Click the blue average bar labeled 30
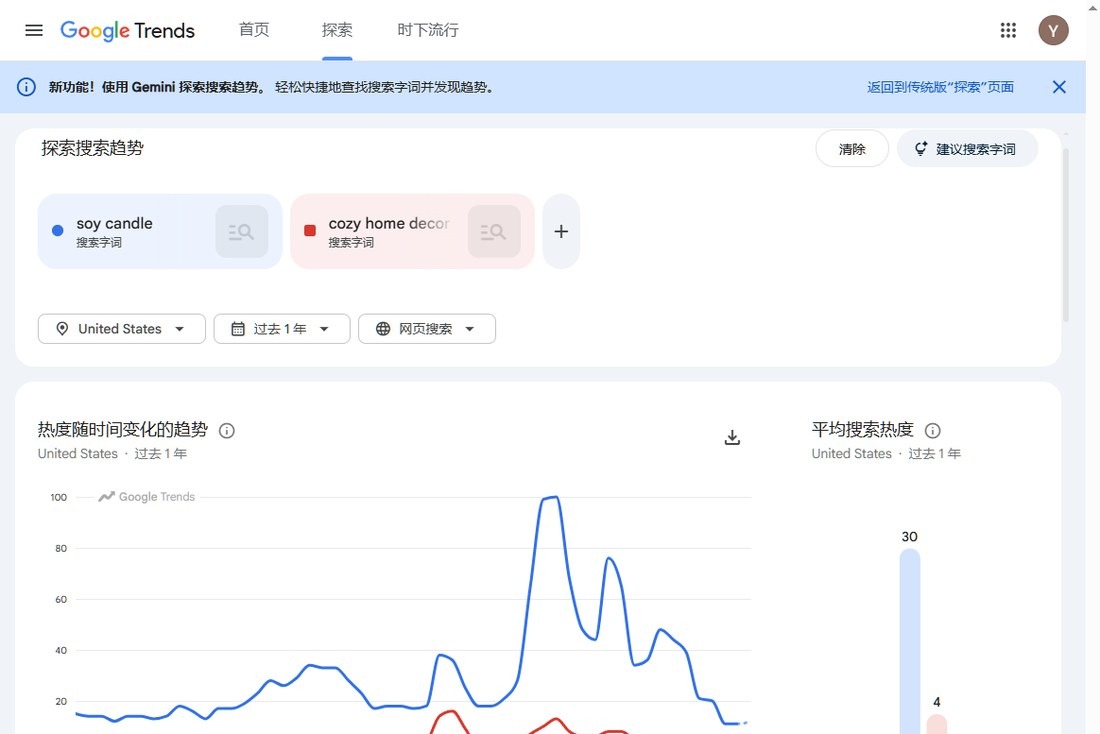1100x734 pixels. pyautogui.click(x=910, y=641)
